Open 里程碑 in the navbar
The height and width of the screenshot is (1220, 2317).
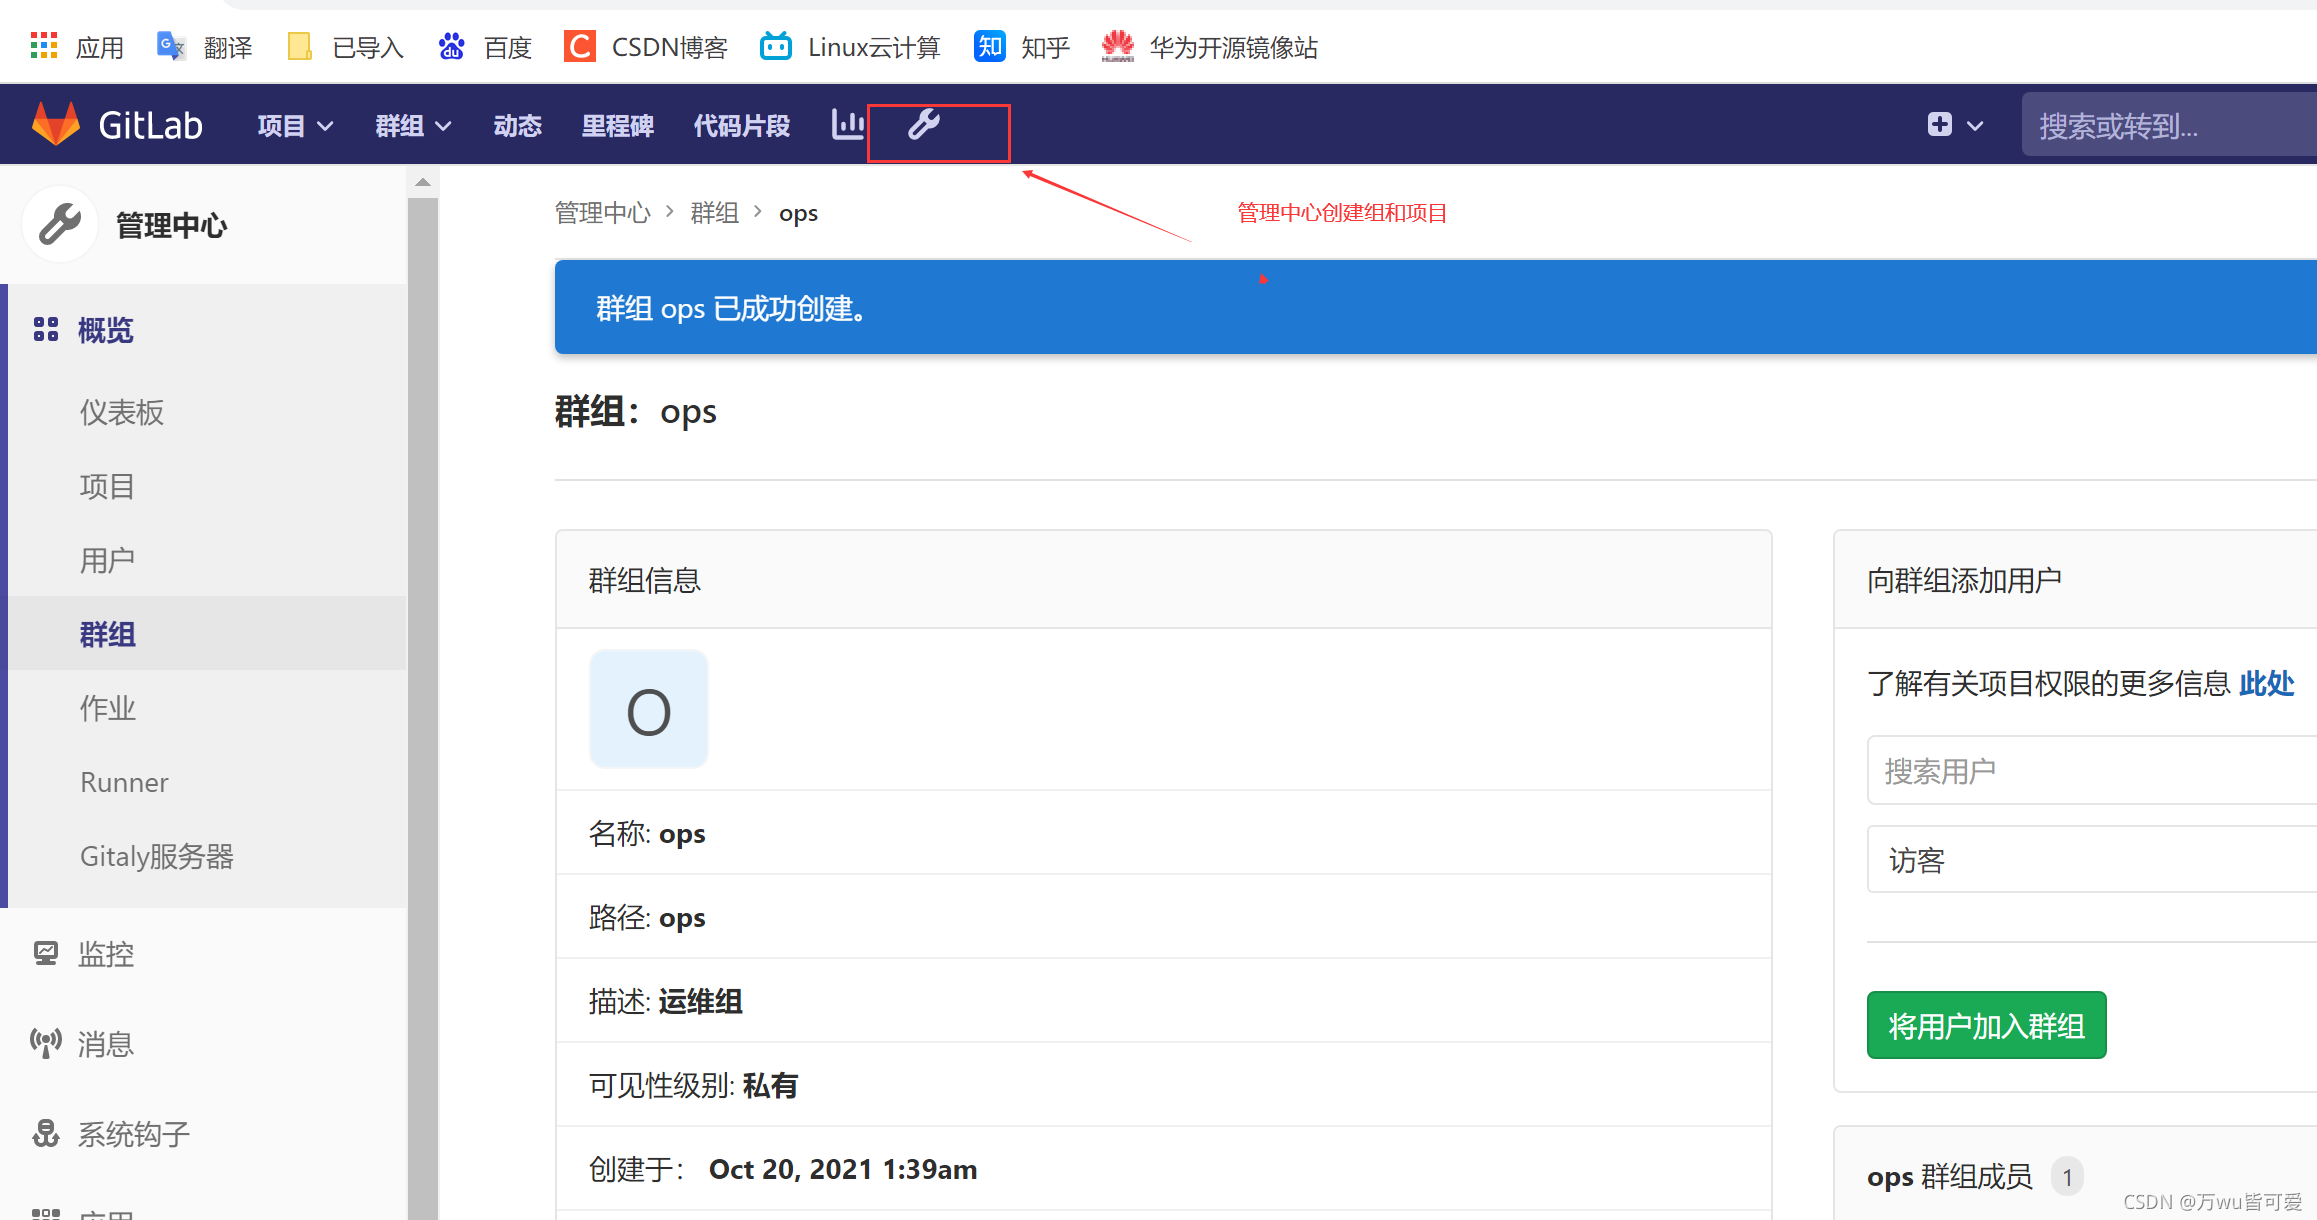point(617,126)
